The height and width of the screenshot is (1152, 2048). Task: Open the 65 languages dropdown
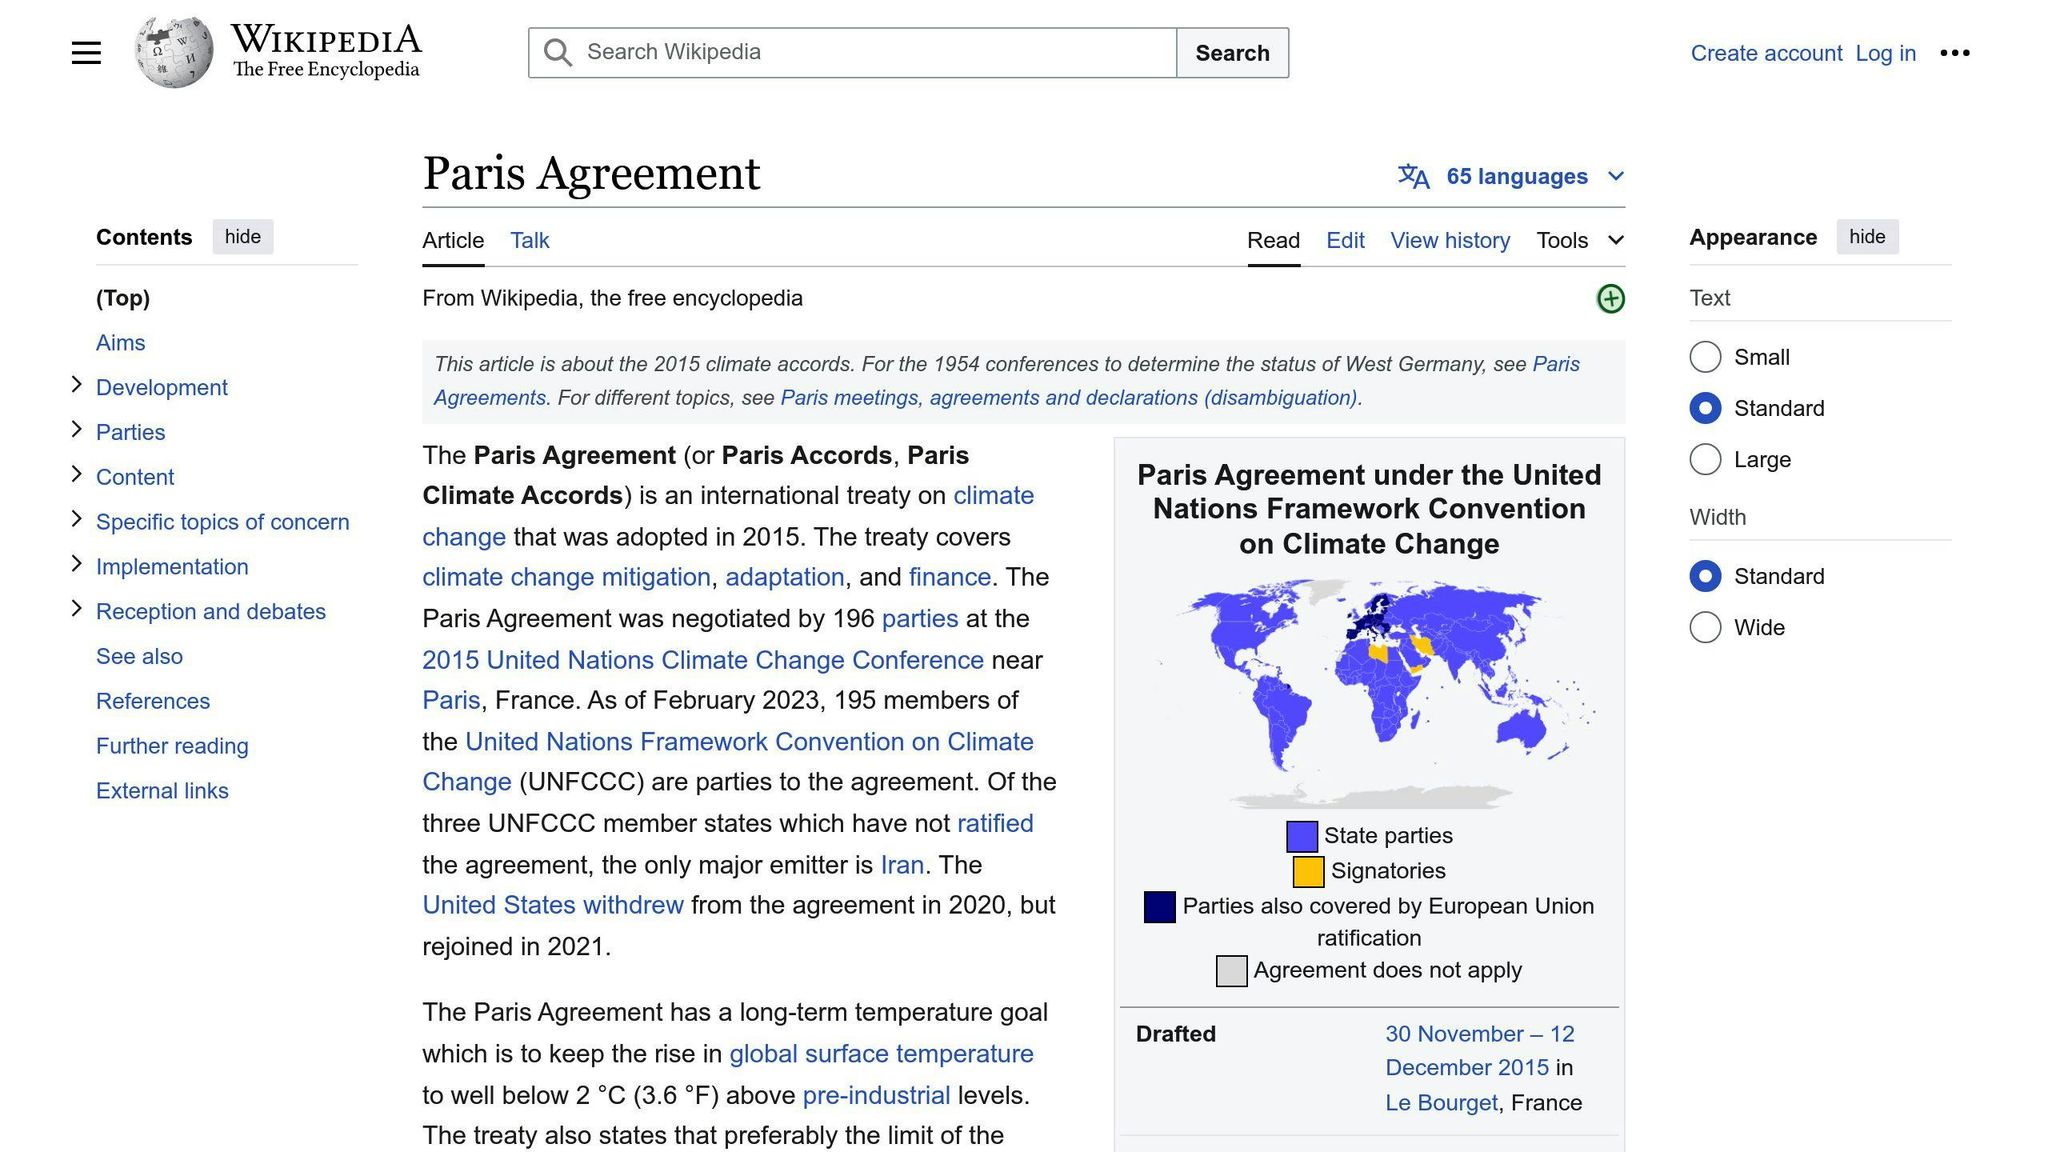click(x=1511, y=176)
